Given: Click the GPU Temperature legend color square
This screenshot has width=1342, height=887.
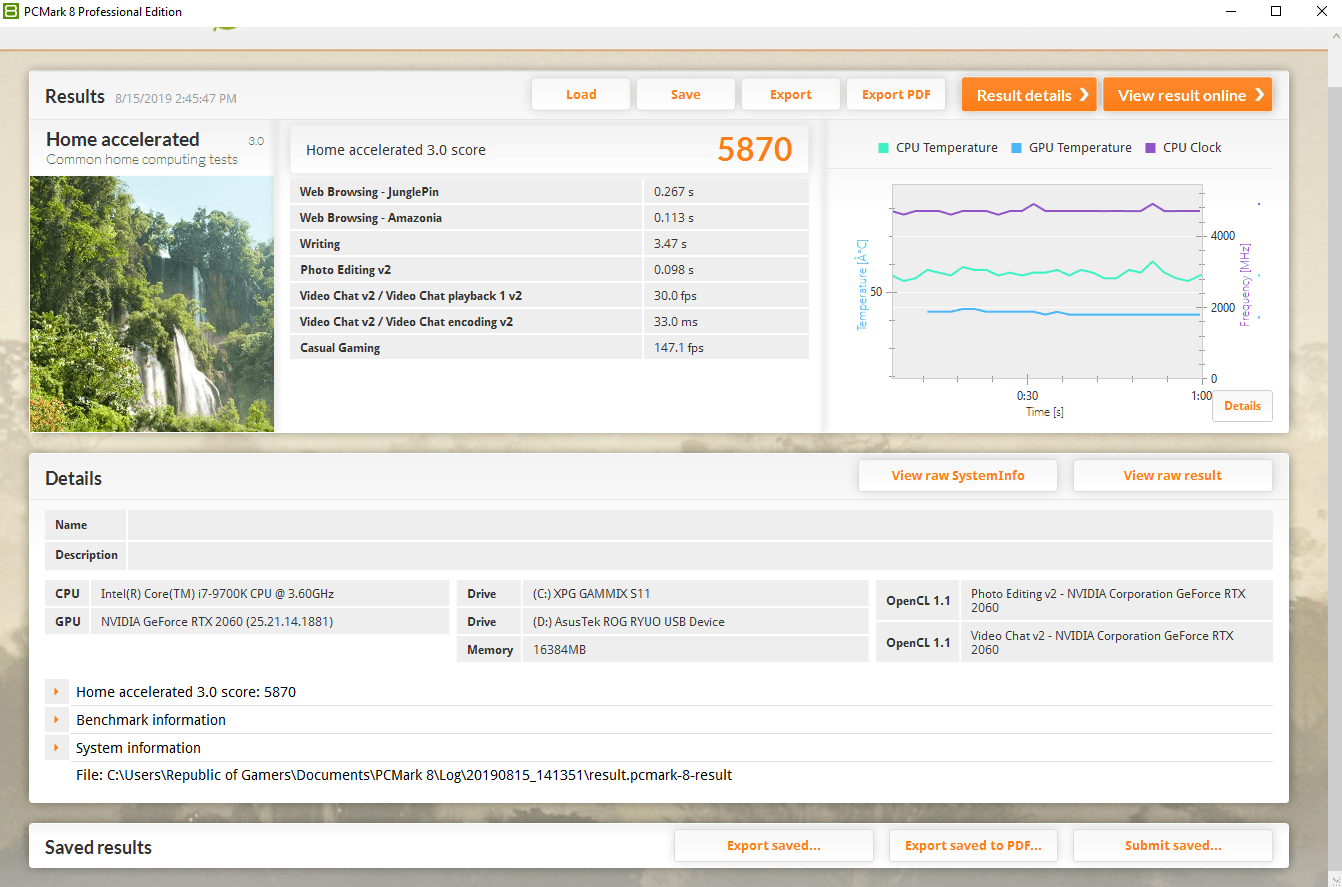Looking at the screenshot, I should tap(1016, 148).
